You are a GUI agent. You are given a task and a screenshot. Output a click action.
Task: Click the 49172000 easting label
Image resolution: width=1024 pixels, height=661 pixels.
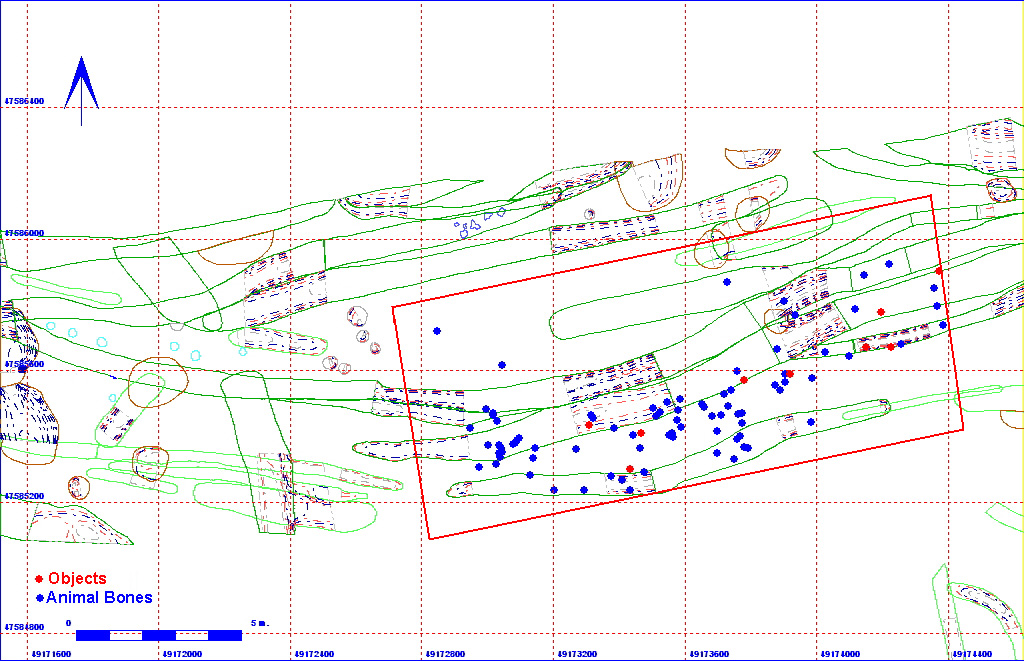point(182,654)
